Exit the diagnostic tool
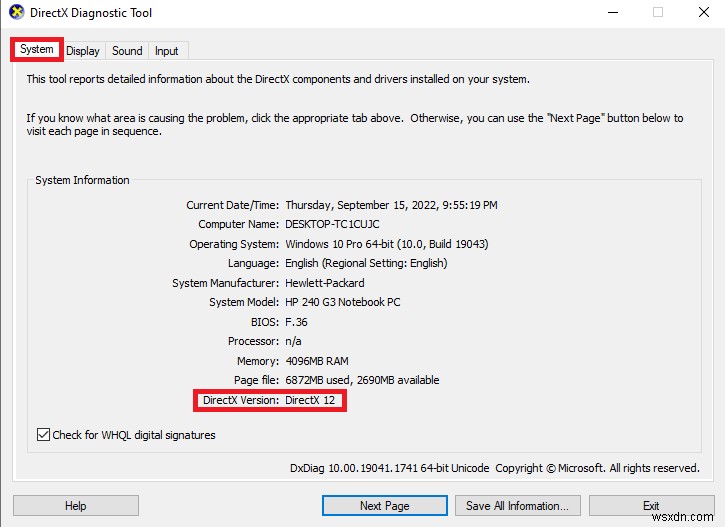 click(651, 506)
